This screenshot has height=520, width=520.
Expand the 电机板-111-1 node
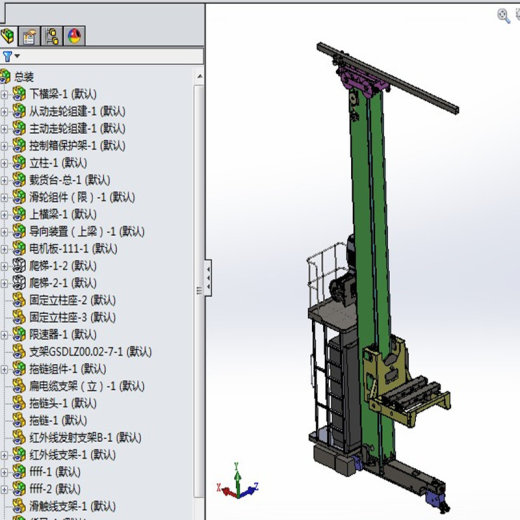click(4, 249)
